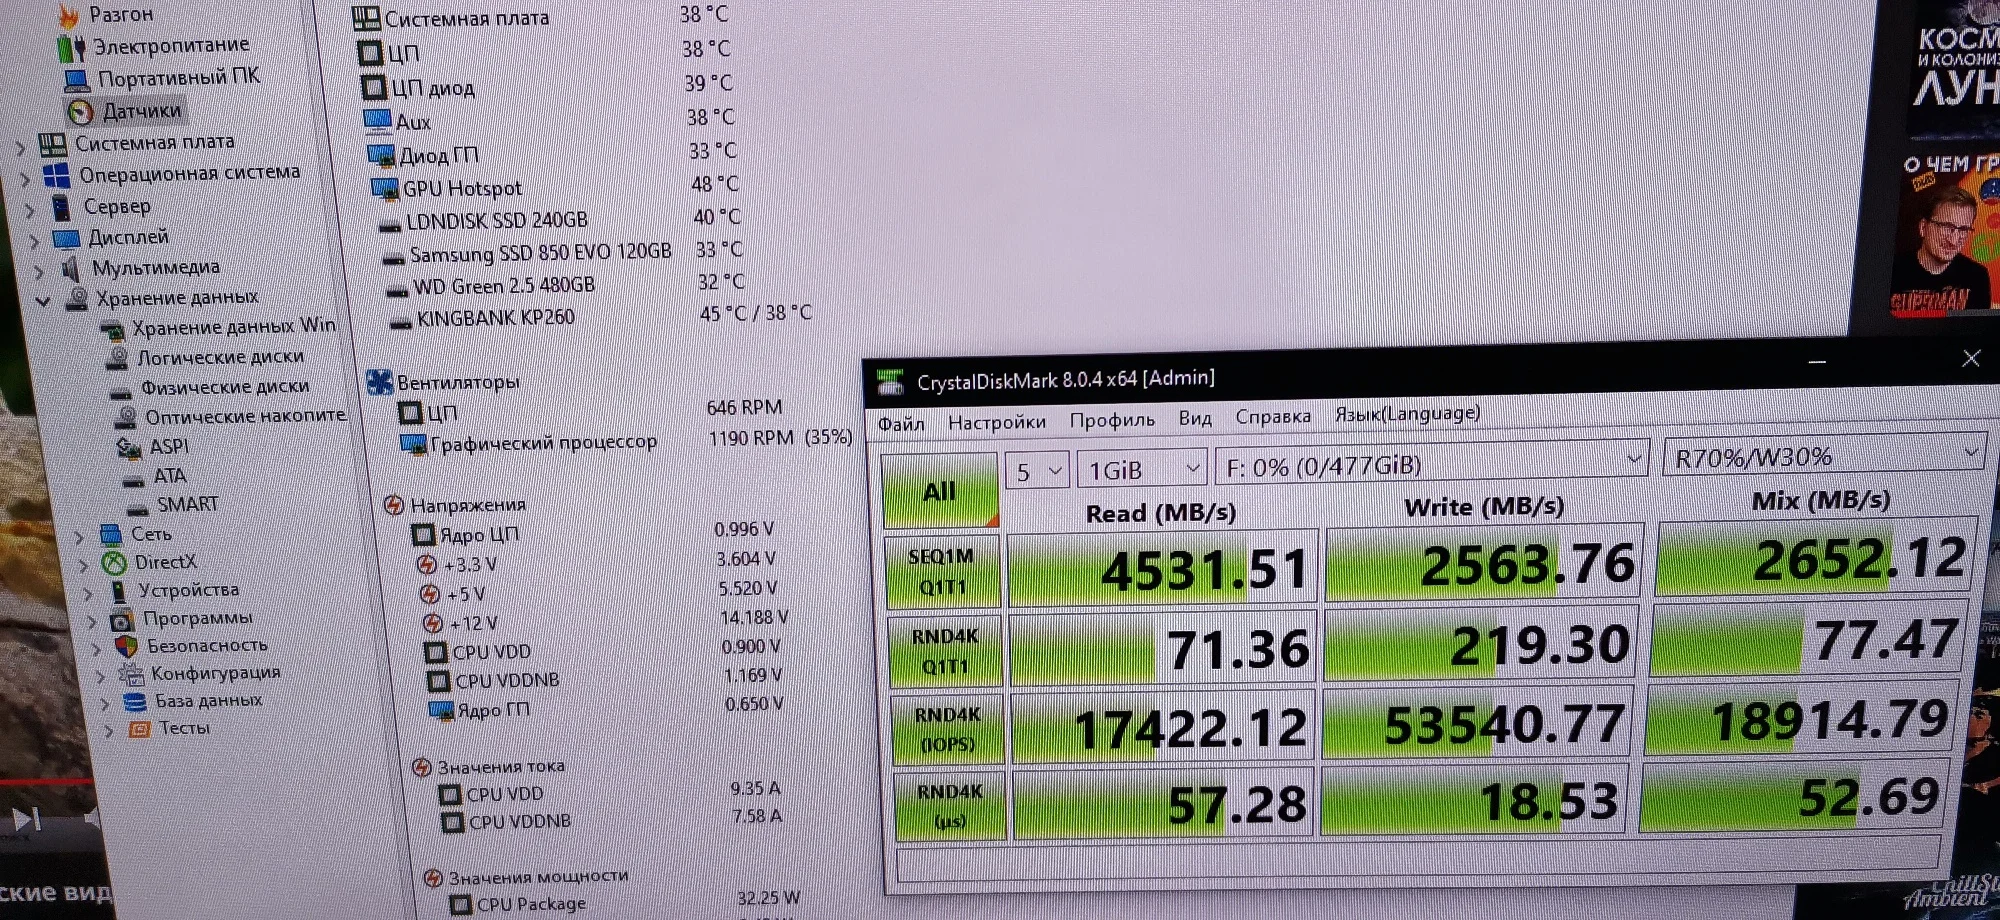Screen dimensions: 2000x920
Task: Click the CrystalDiskMark title bar app icon
Action: 889,383
